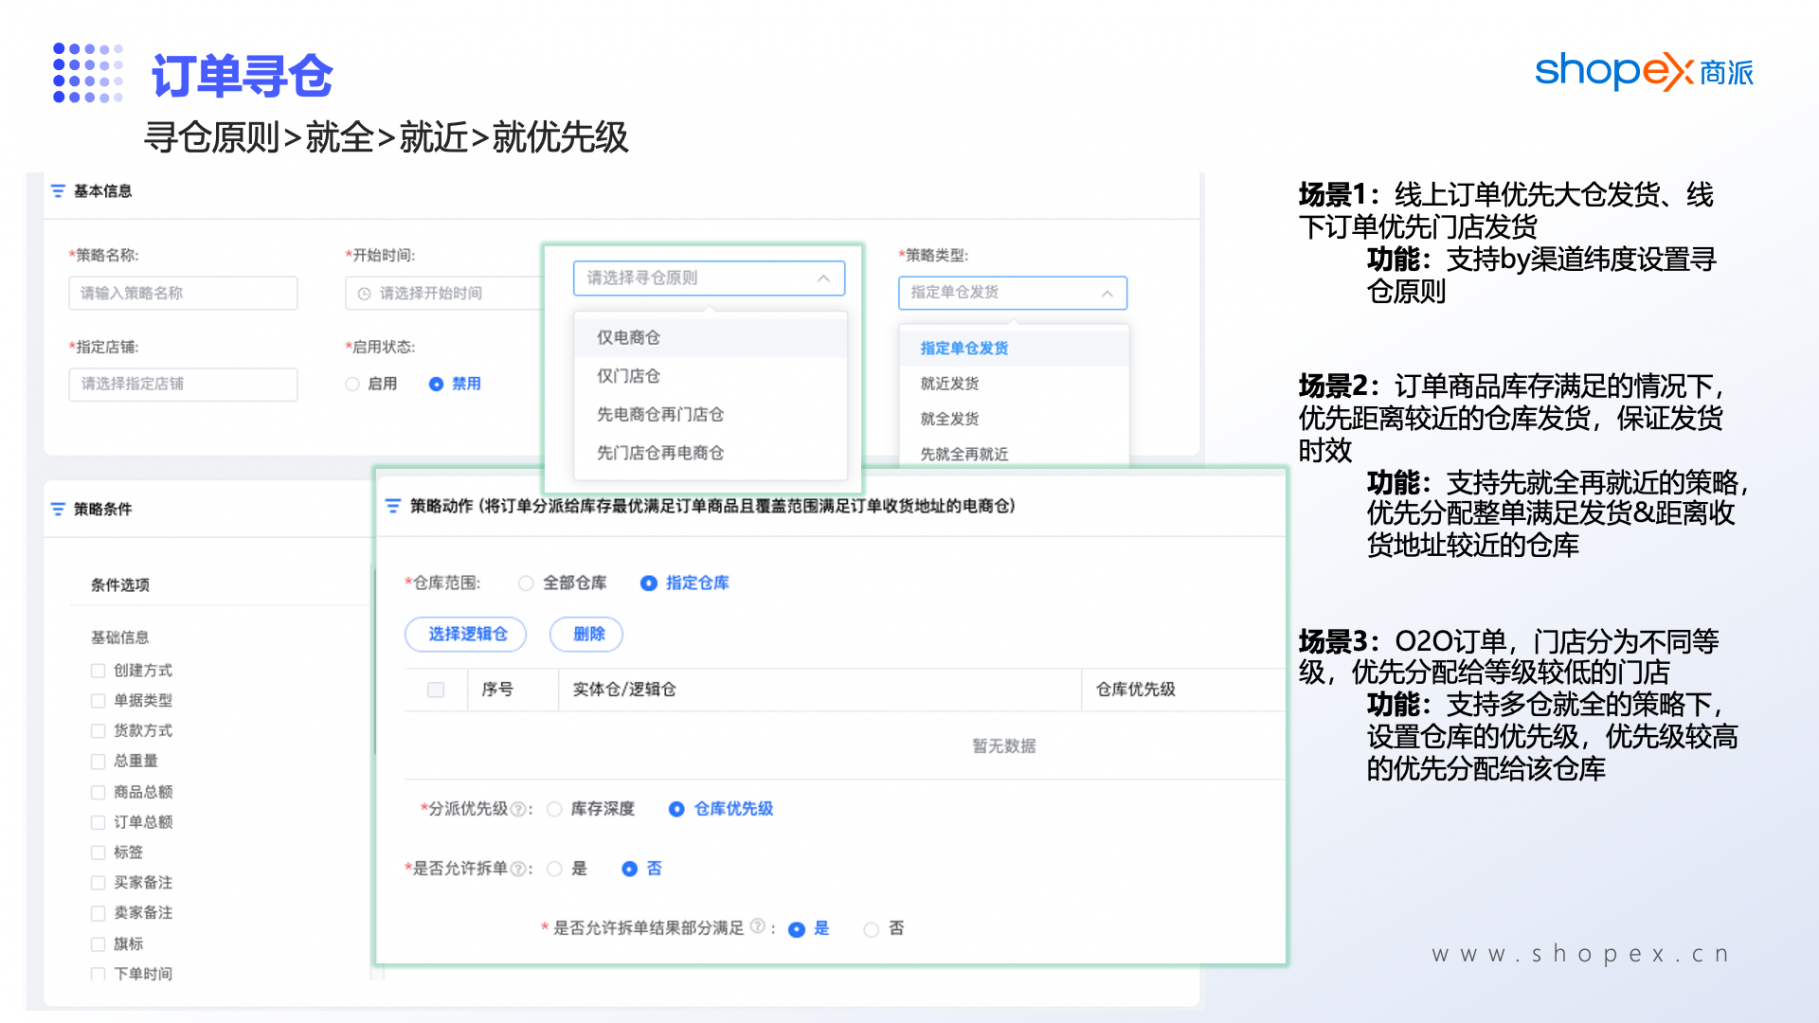Click the 基本信息 section filter icon
This screenshot has width=1819, height=1023.
(x=58, y=191)
